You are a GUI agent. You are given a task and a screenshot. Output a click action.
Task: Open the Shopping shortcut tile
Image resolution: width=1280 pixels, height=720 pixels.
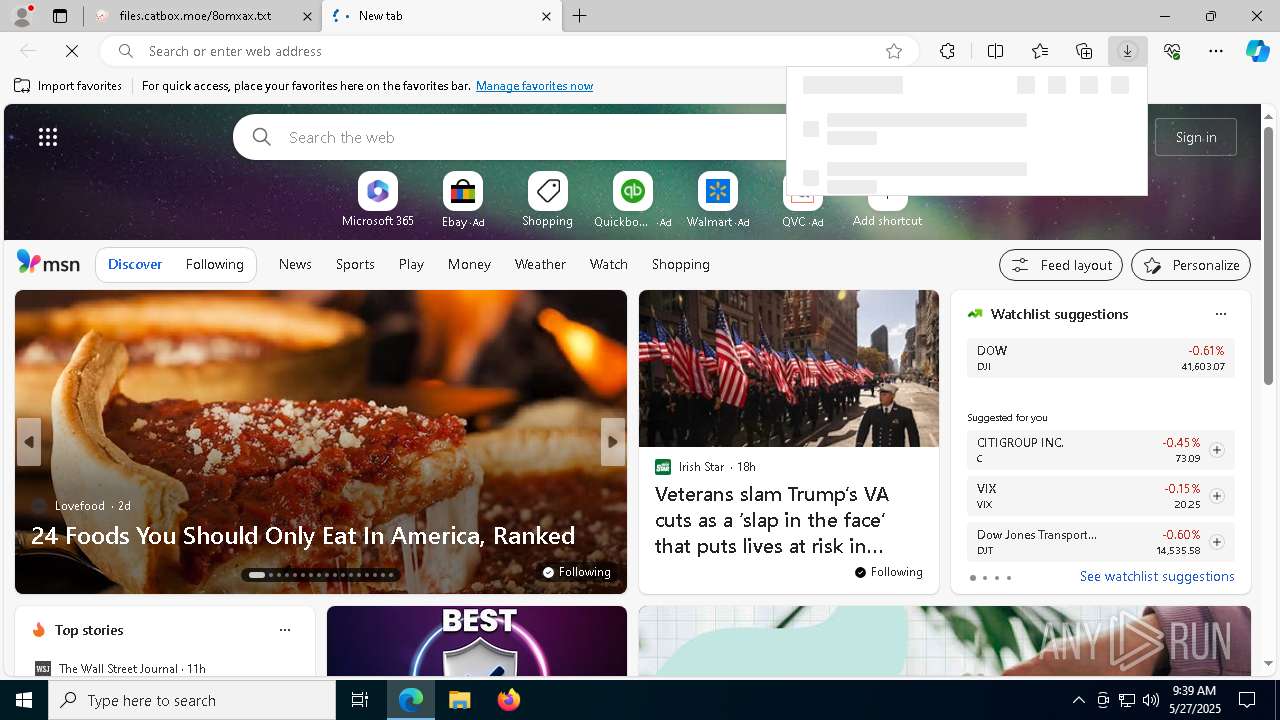547,200
